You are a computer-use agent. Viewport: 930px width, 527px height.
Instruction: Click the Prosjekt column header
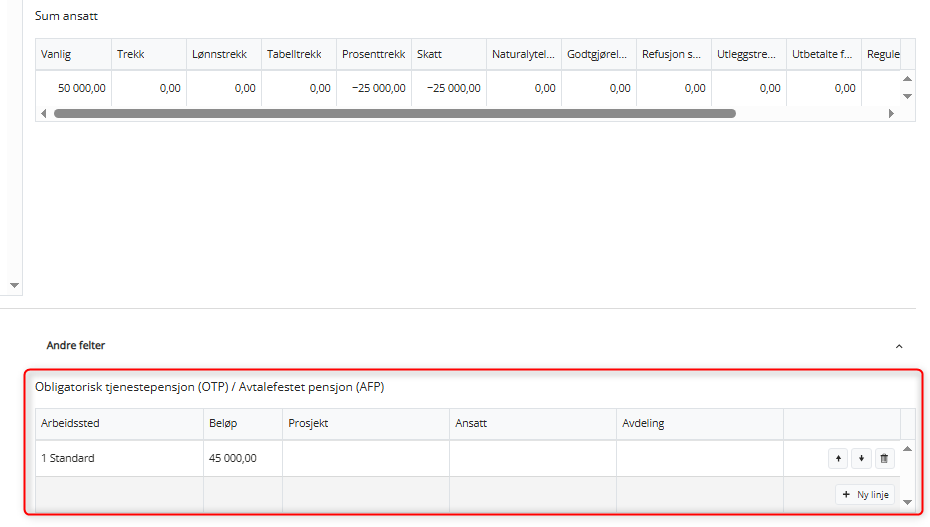(365, 424)
